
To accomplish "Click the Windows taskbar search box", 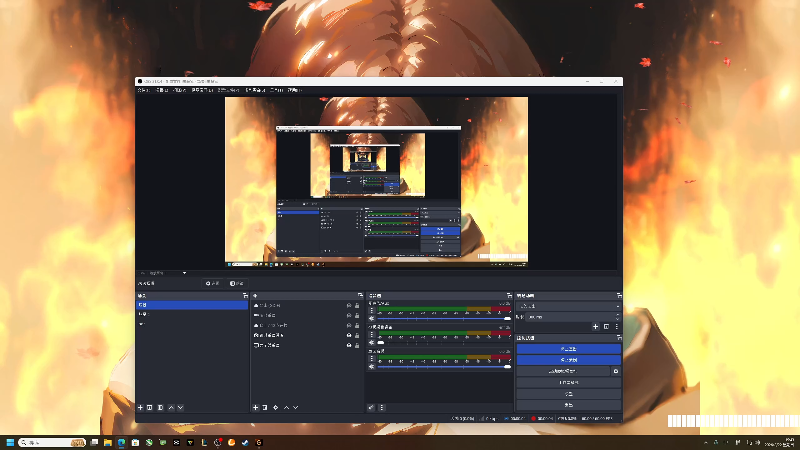I will click(52, 442).
